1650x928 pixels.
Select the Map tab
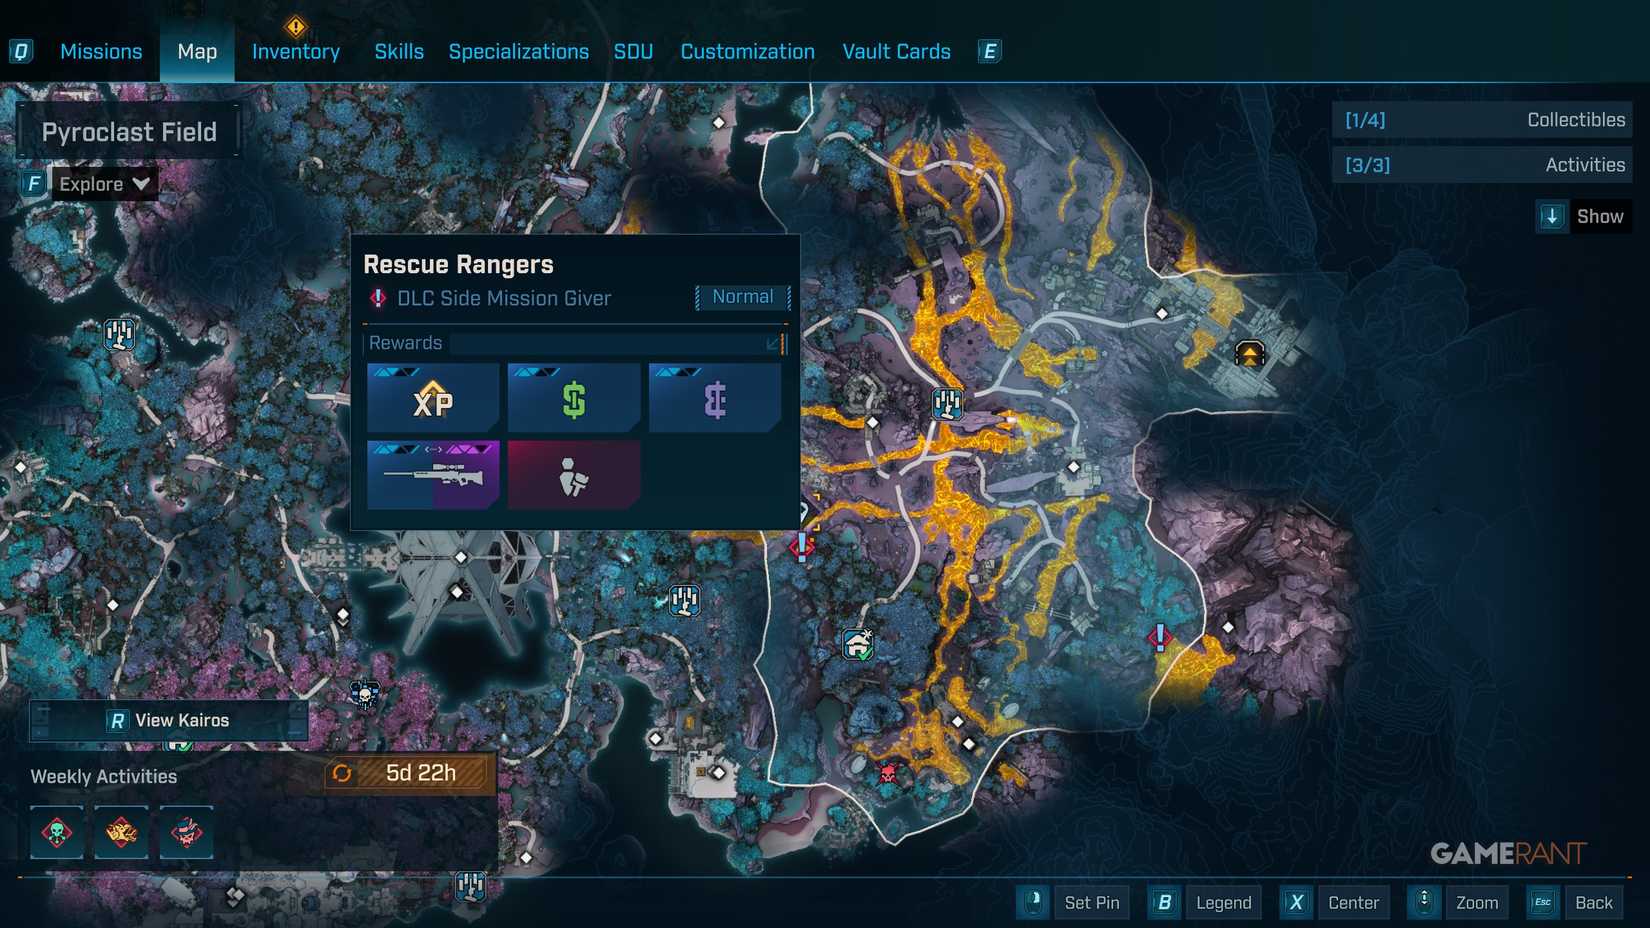pos(197,51)
